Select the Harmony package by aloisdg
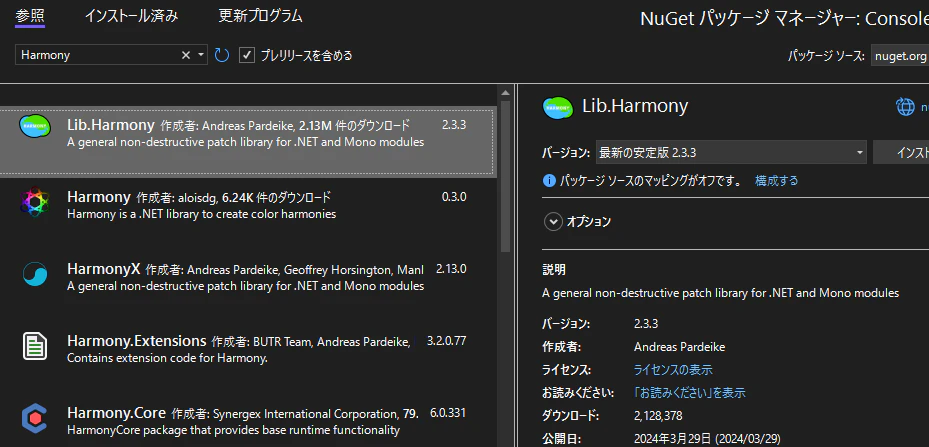The width and height of the screenshot is (929, 447). [x=98, y=196]
